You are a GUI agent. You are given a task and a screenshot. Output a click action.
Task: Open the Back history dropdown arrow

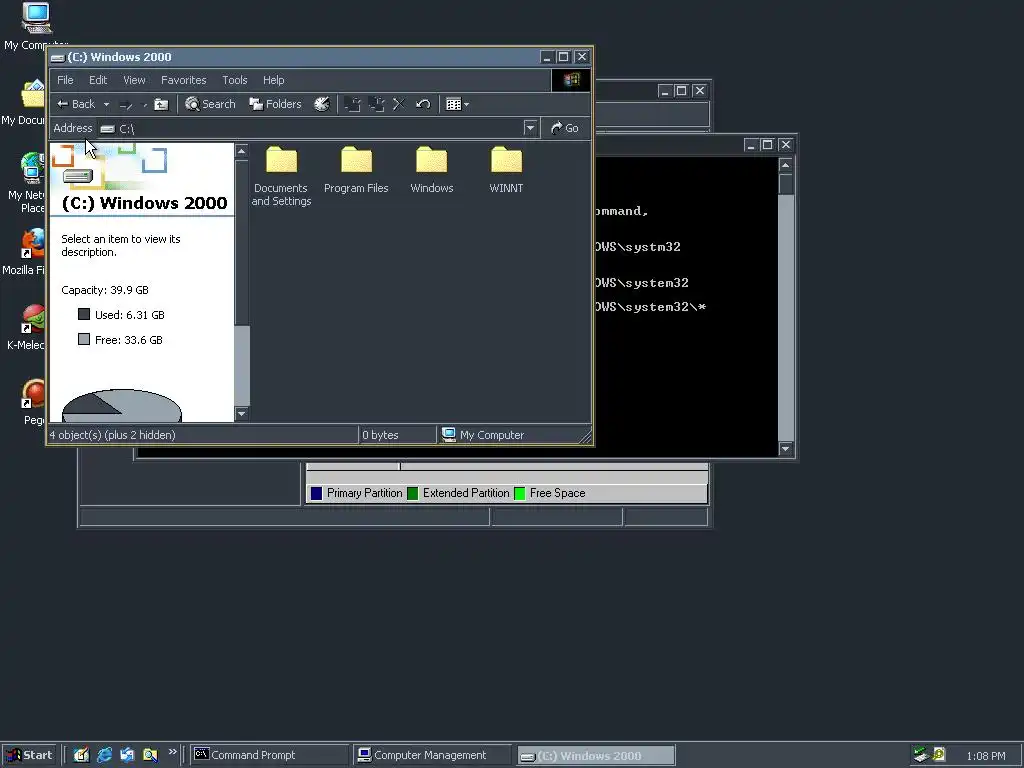[x=106, y=104]
